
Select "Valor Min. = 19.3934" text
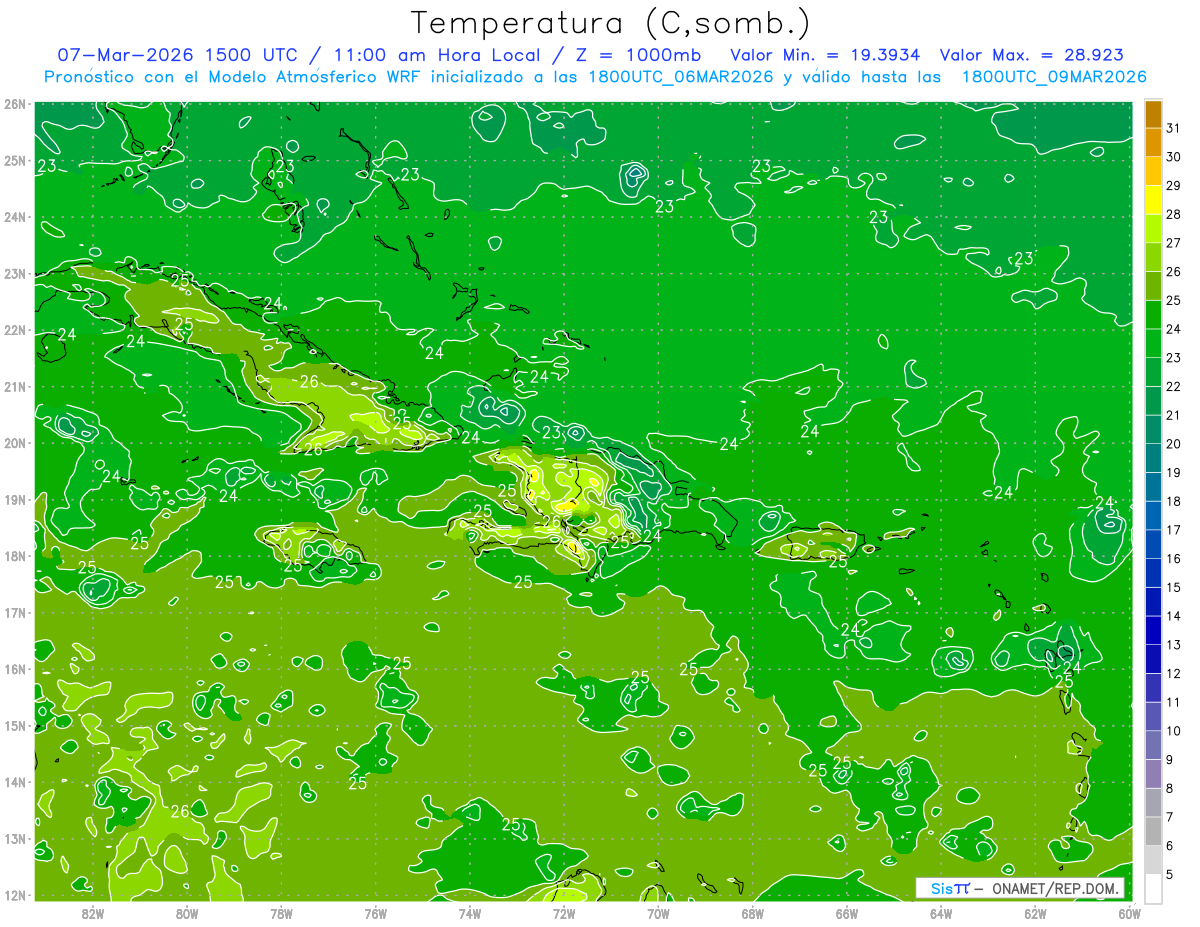(x=825, y=55)
